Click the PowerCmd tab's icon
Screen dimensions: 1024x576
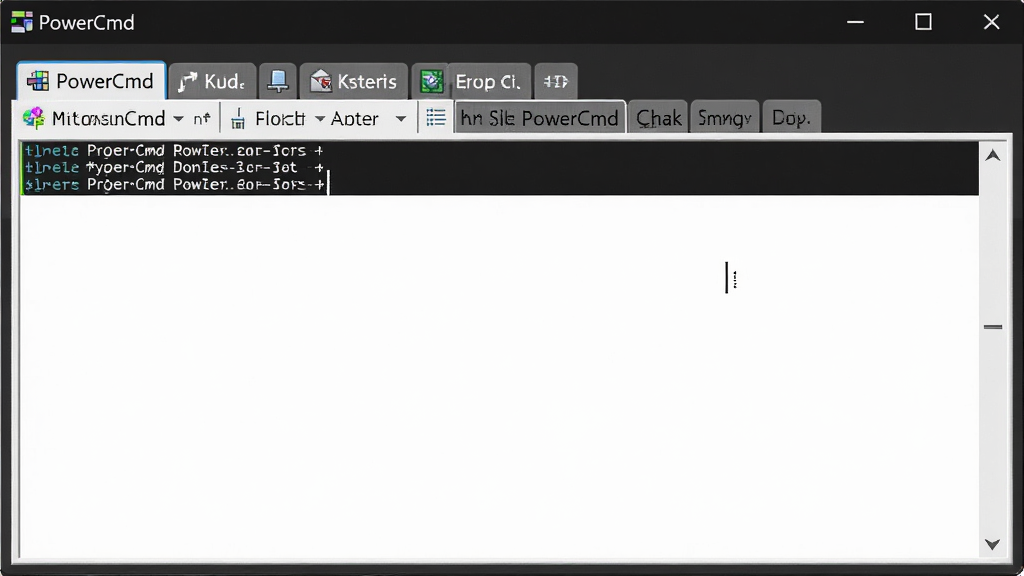coord(37,81)
